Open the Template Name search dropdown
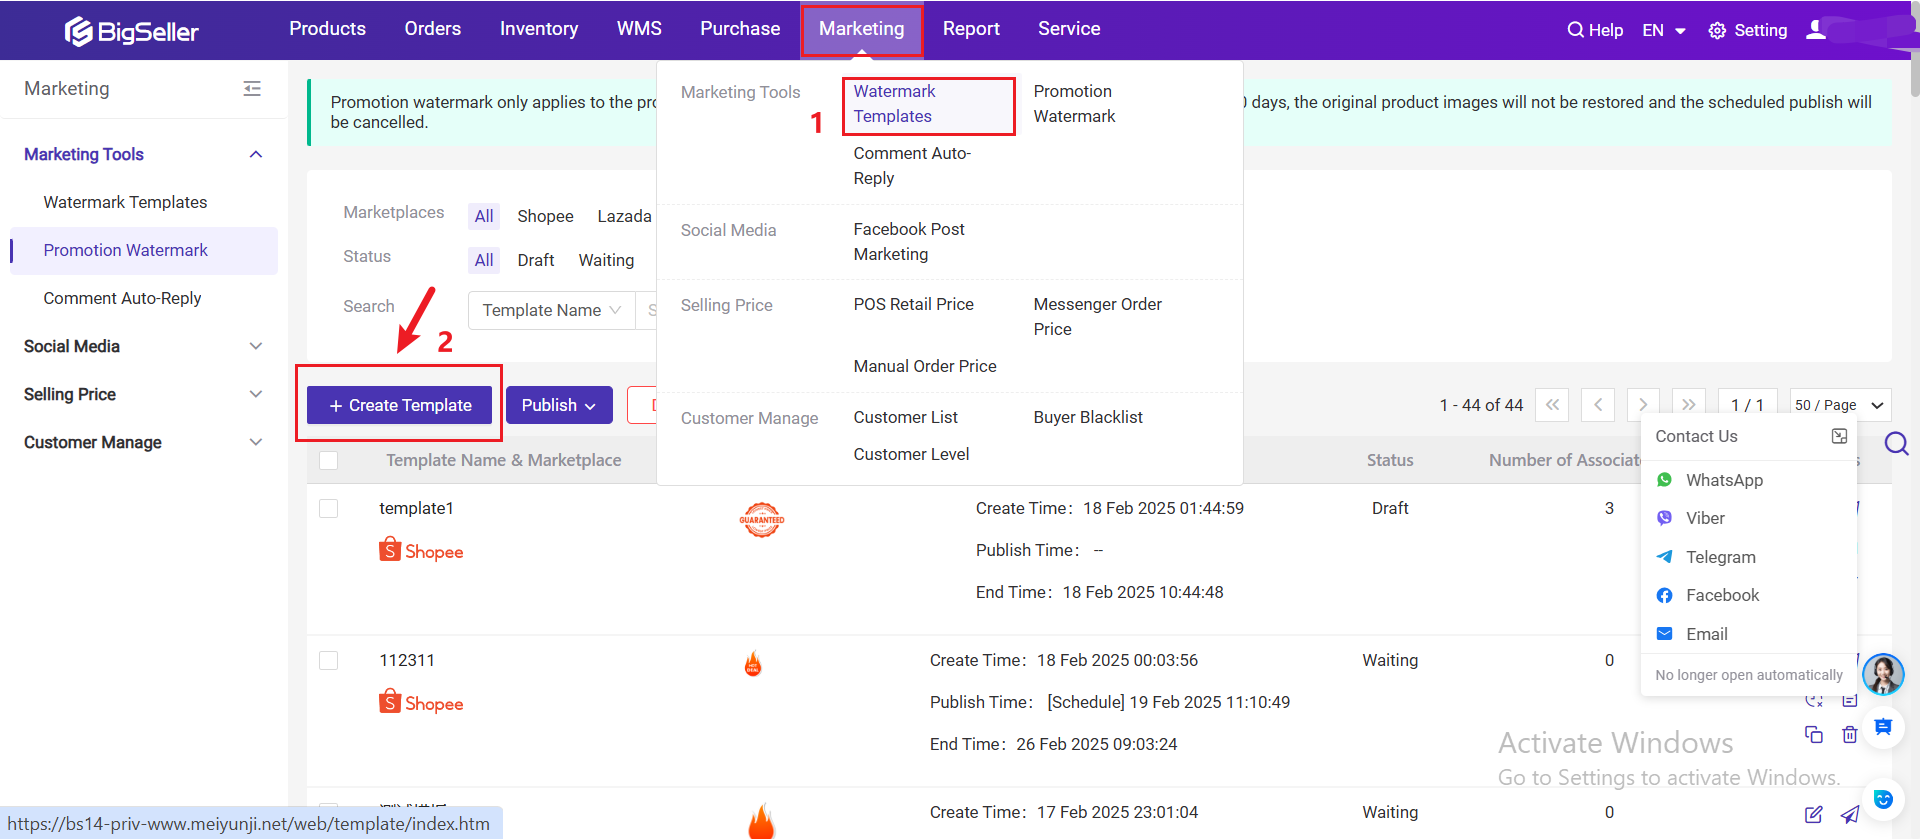1920x839 pixels. (551, 310)
